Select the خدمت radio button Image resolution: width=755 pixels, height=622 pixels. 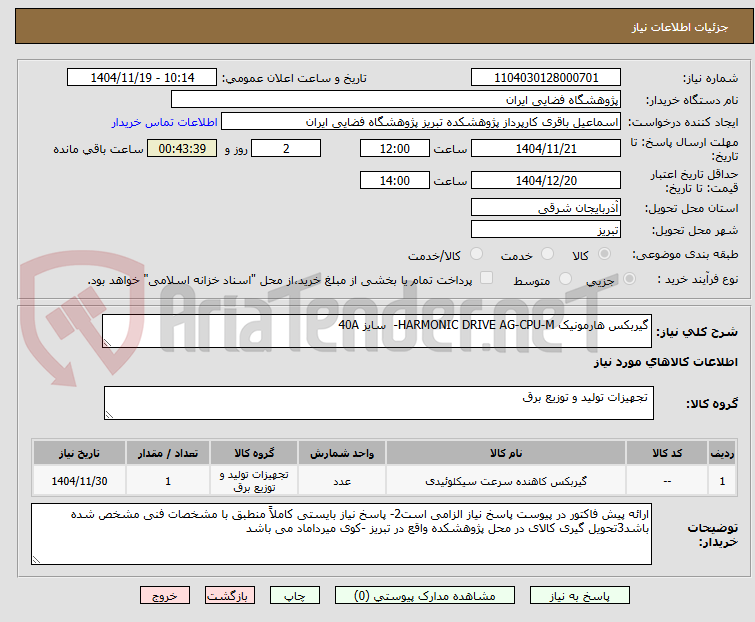(x=547, y=254)
